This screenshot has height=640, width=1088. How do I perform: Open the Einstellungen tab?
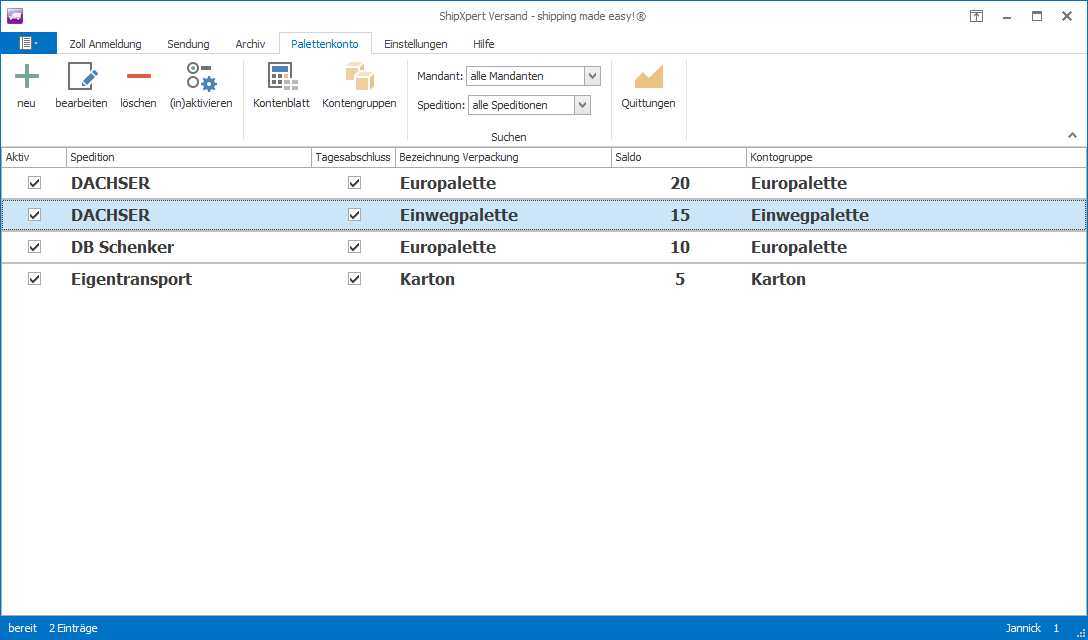(416, 44)
